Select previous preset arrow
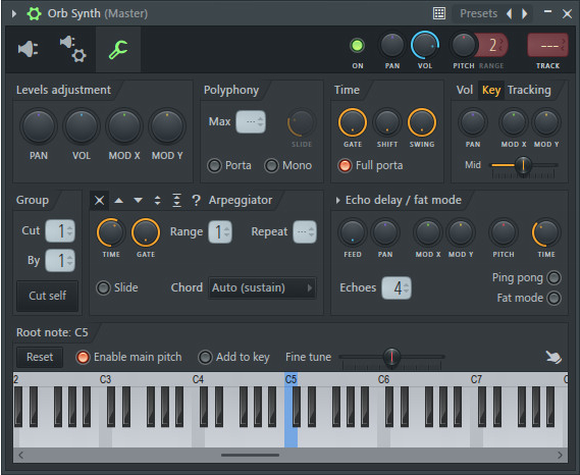The width and height of the screenshot is (580, 475). [509, 14]
